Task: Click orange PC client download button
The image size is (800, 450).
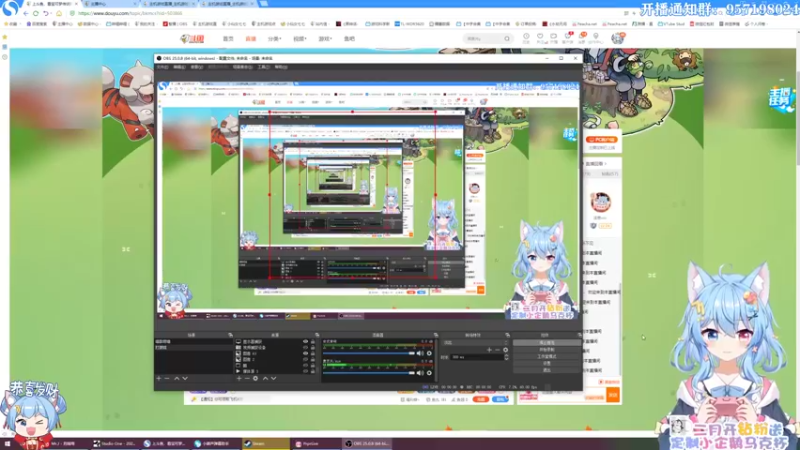Action: point(602,139)
